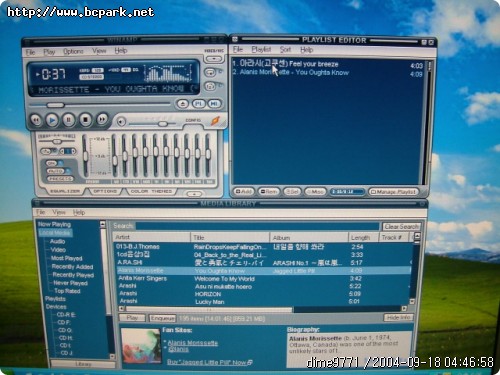This screenshot has width=500, height=375.
Task: Click the Manage Playlist button
Action: [x=394, y=192]
